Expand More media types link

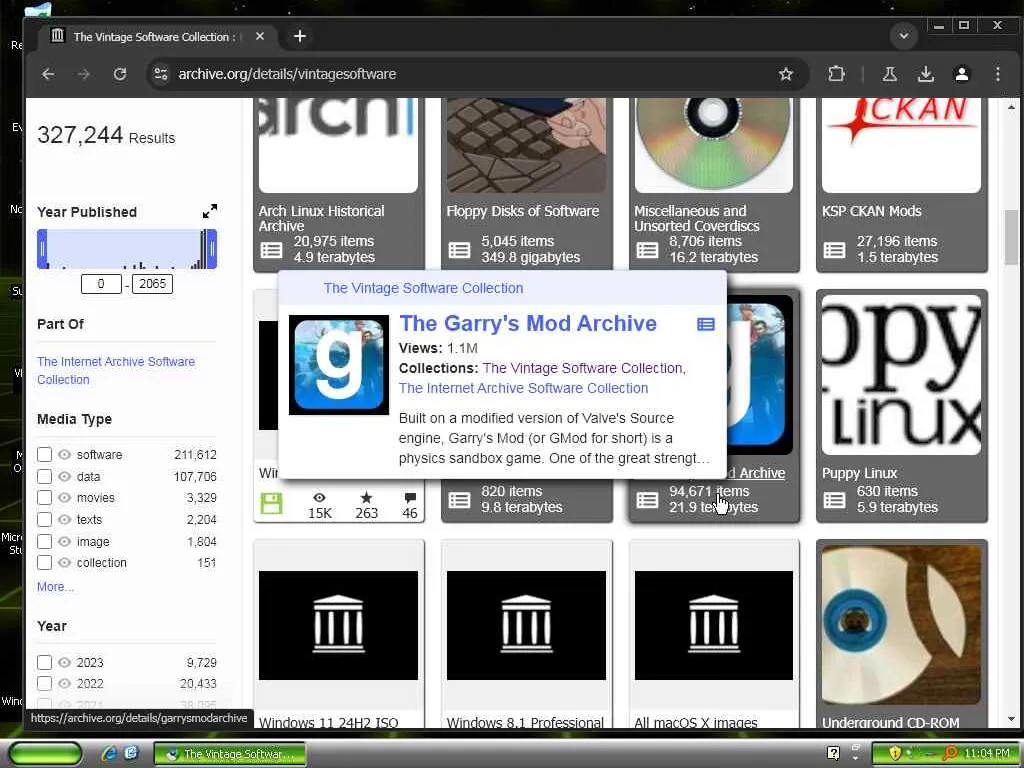55,586
